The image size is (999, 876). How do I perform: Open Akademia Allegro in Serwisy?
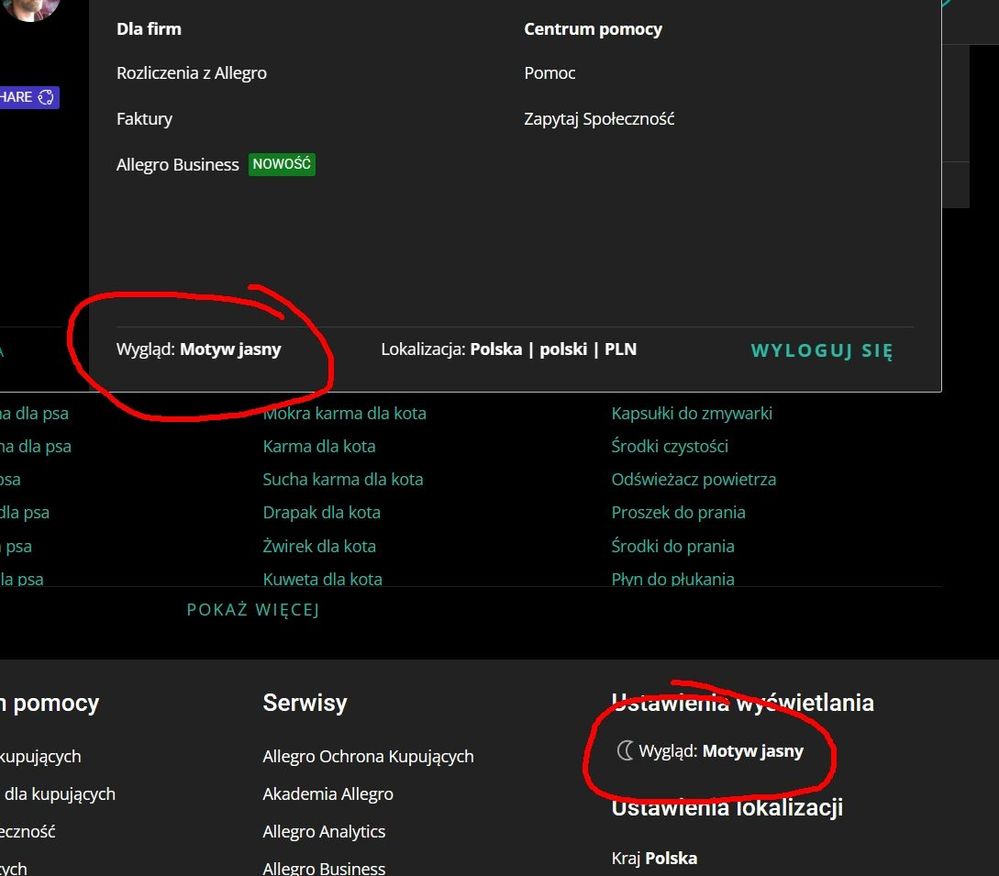pyautogui.click(x=328, y=794)
